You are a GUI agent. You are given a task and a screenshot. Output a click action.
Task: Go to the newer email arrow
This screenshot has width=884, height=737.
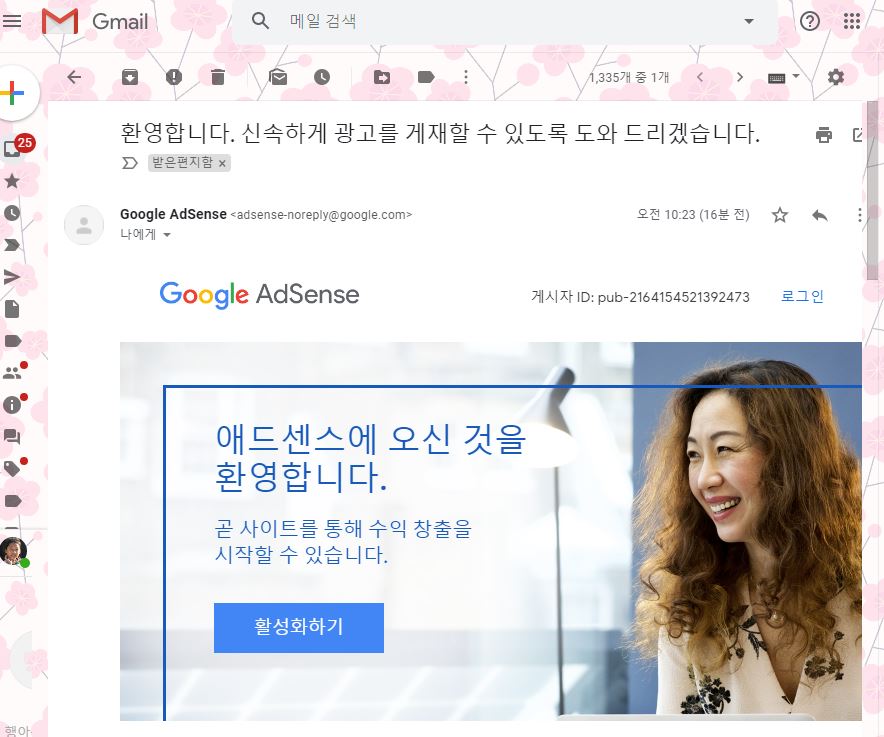click(x=700, y=77)
